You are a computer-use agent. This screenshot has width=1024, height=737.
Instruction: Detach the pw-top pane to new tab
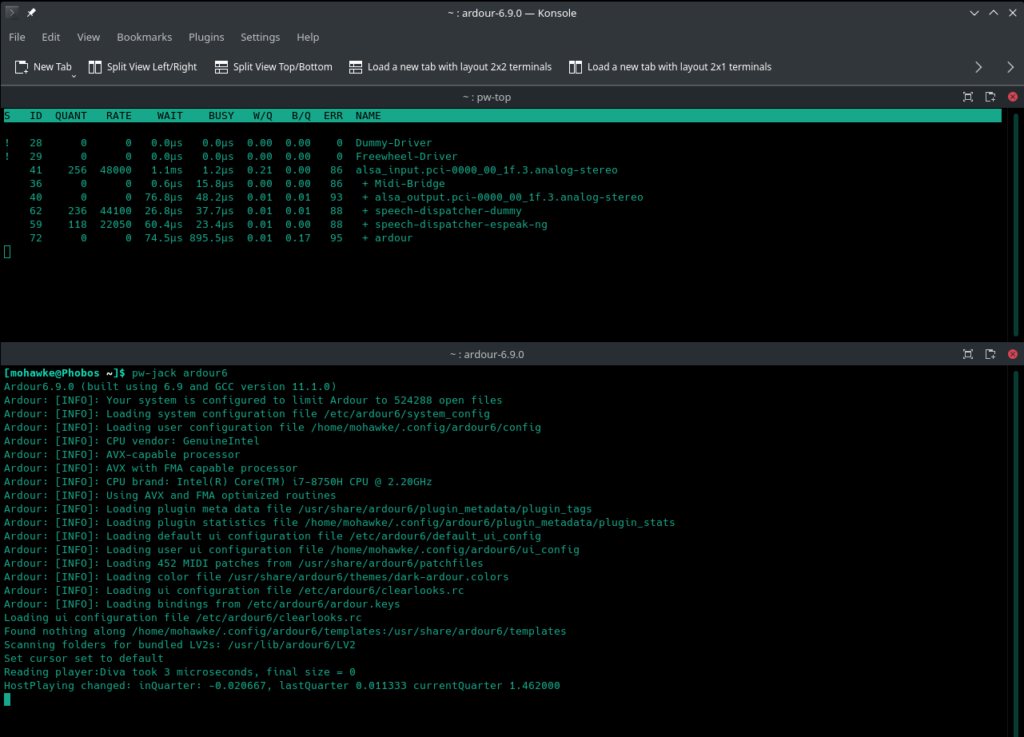click(x=990, y=97)
